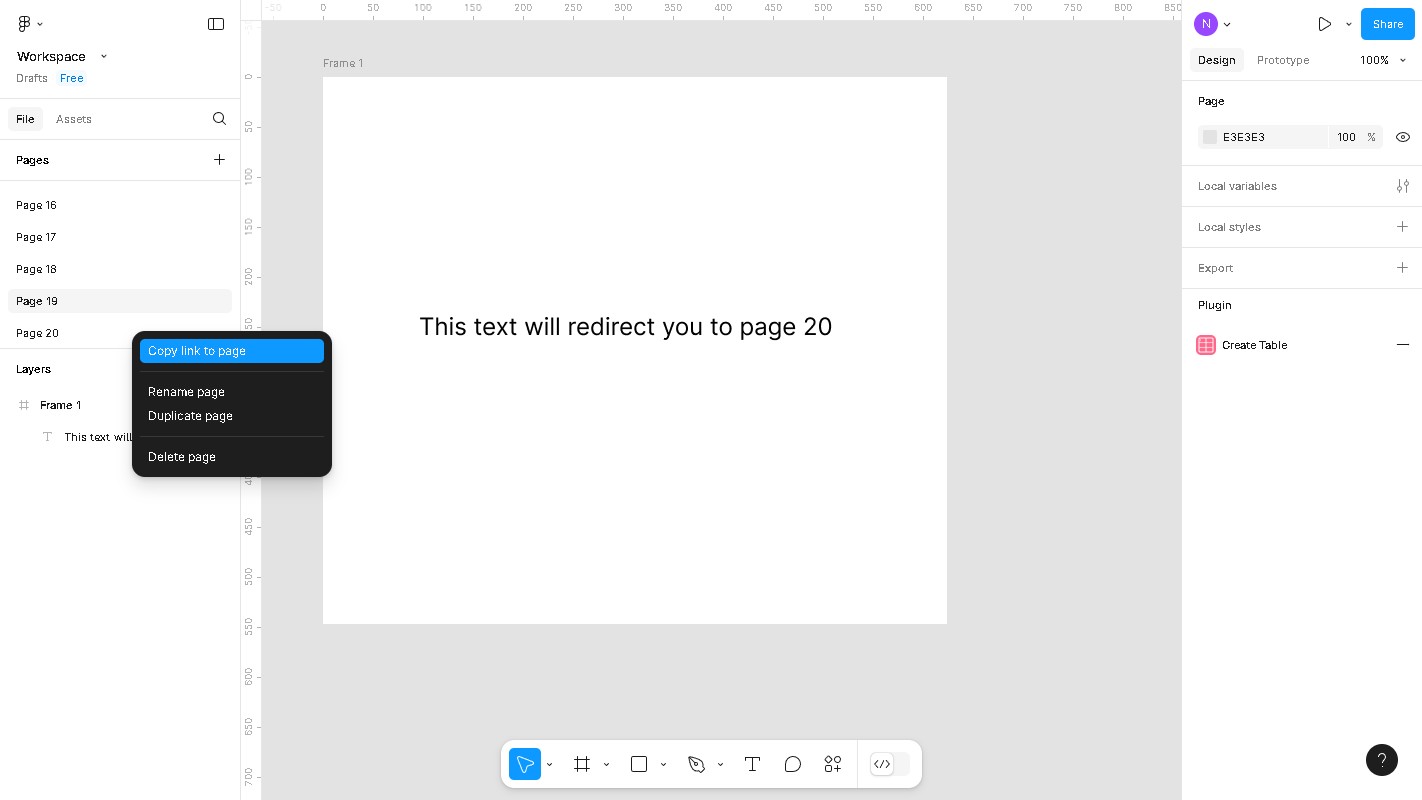The width and height of the screenshot is (1422, 800).
Task: Expand Move tool options chevron
Action: point(549,765)
